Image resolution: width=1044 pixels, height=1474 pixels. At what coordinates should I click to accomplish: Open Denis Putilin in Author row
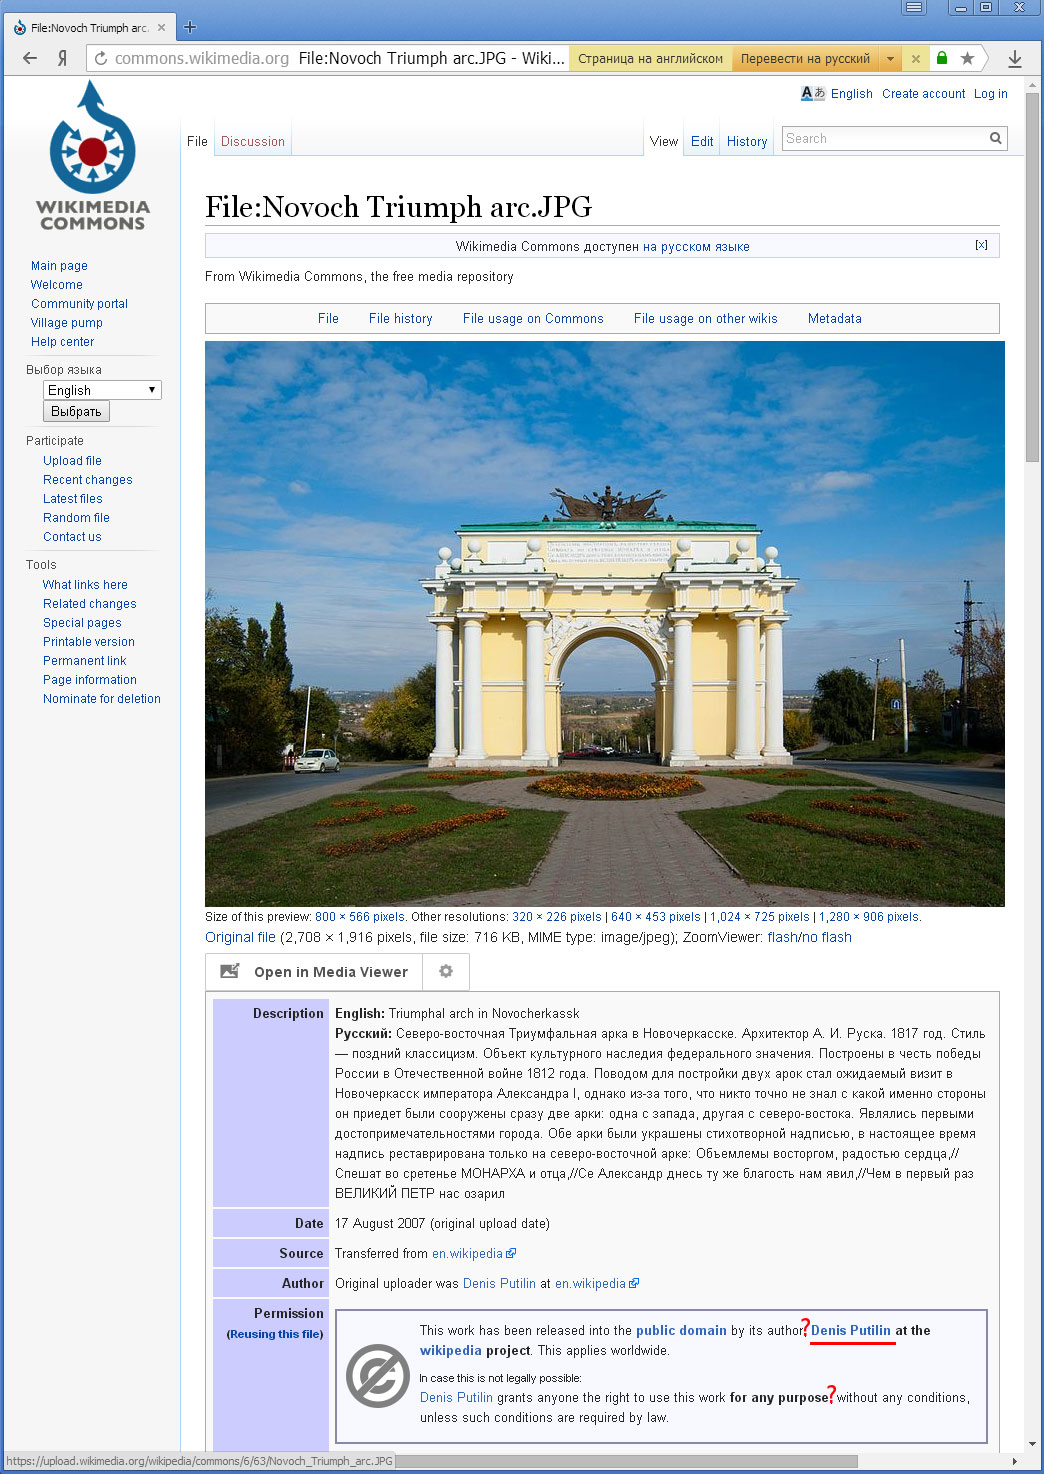click(x=499, y=1283)
